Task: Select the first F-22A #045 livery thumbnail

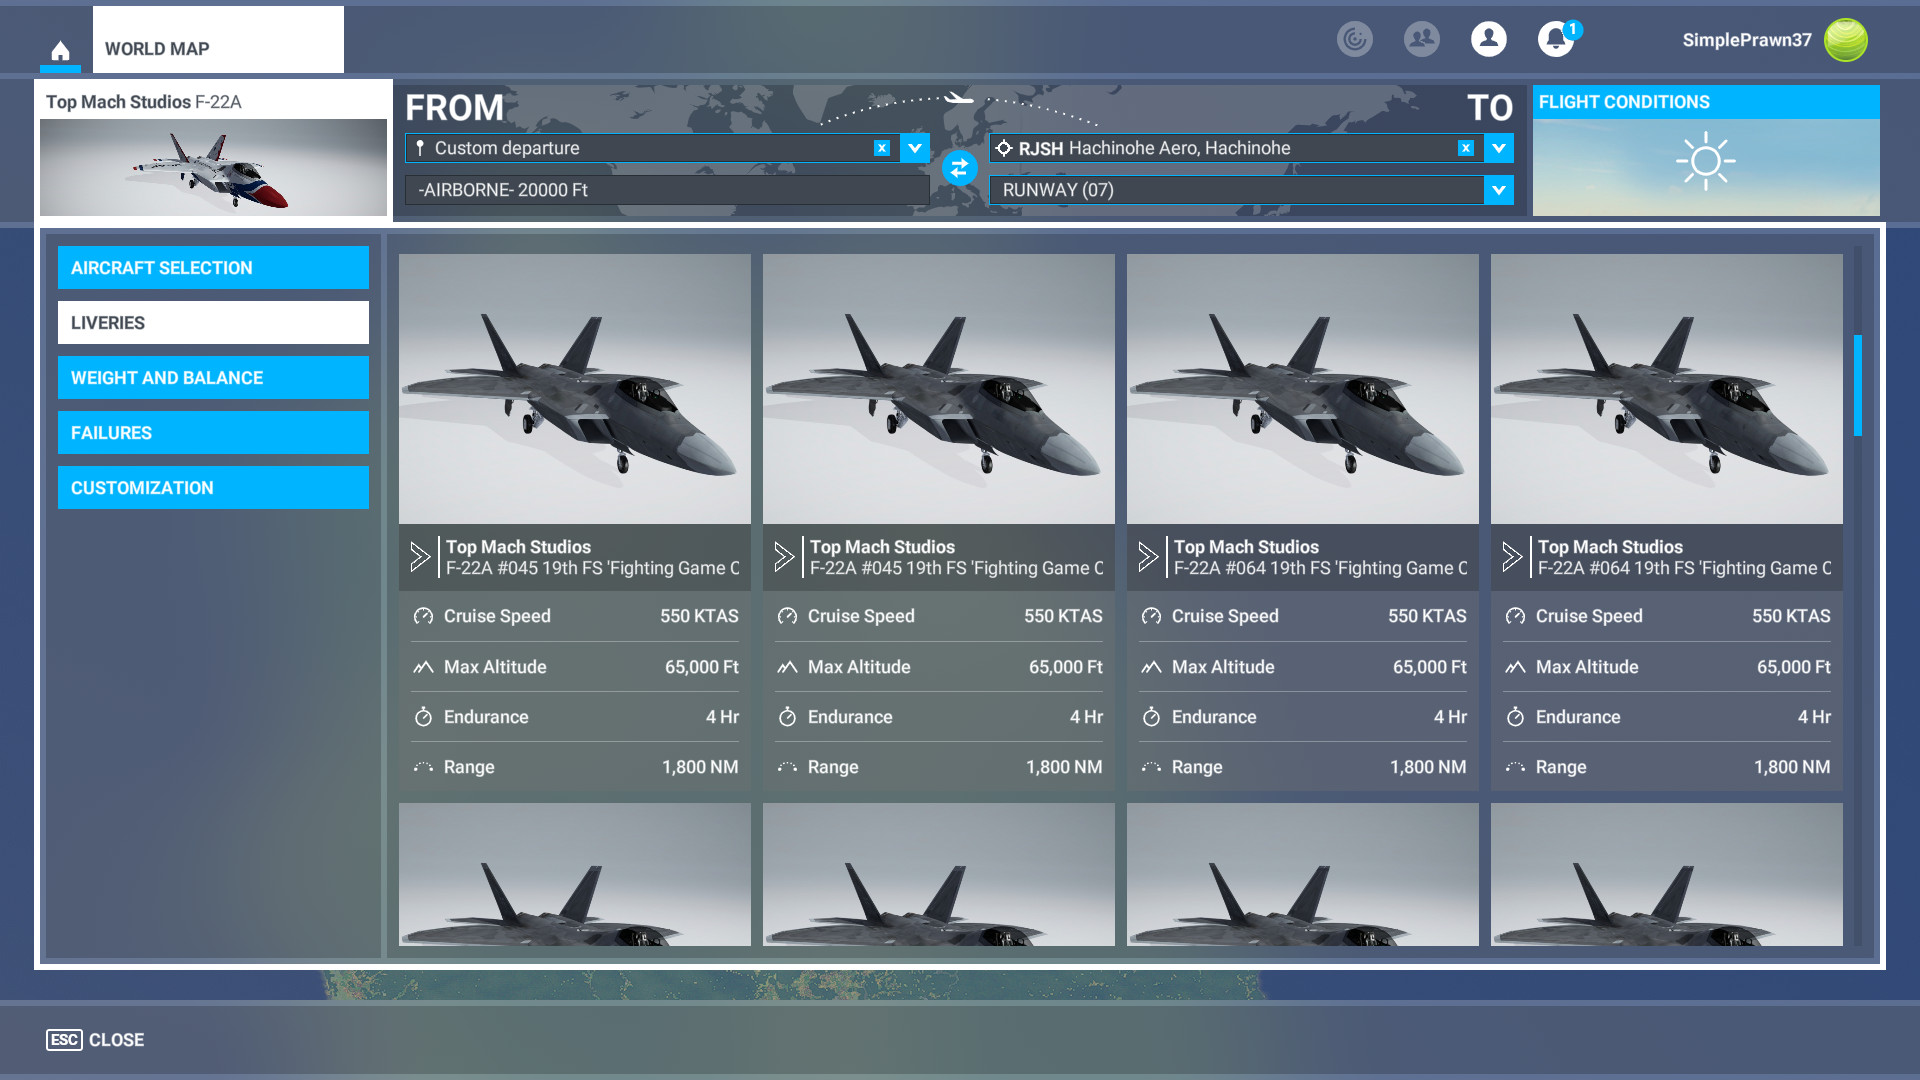Action: coord(574,390)
